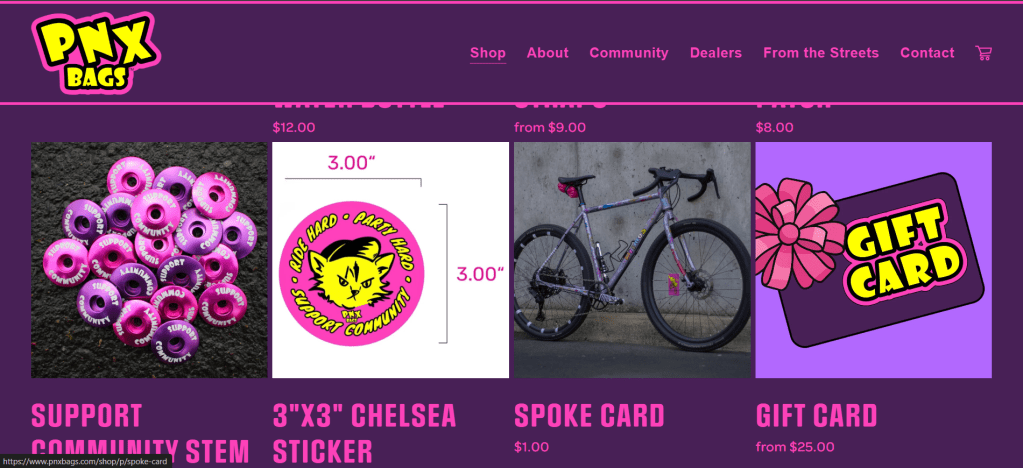The image size is (1023, 468).
Task: Click the $12.00 water bottle price
Action: pyautogui.click(x=294, y=127)
